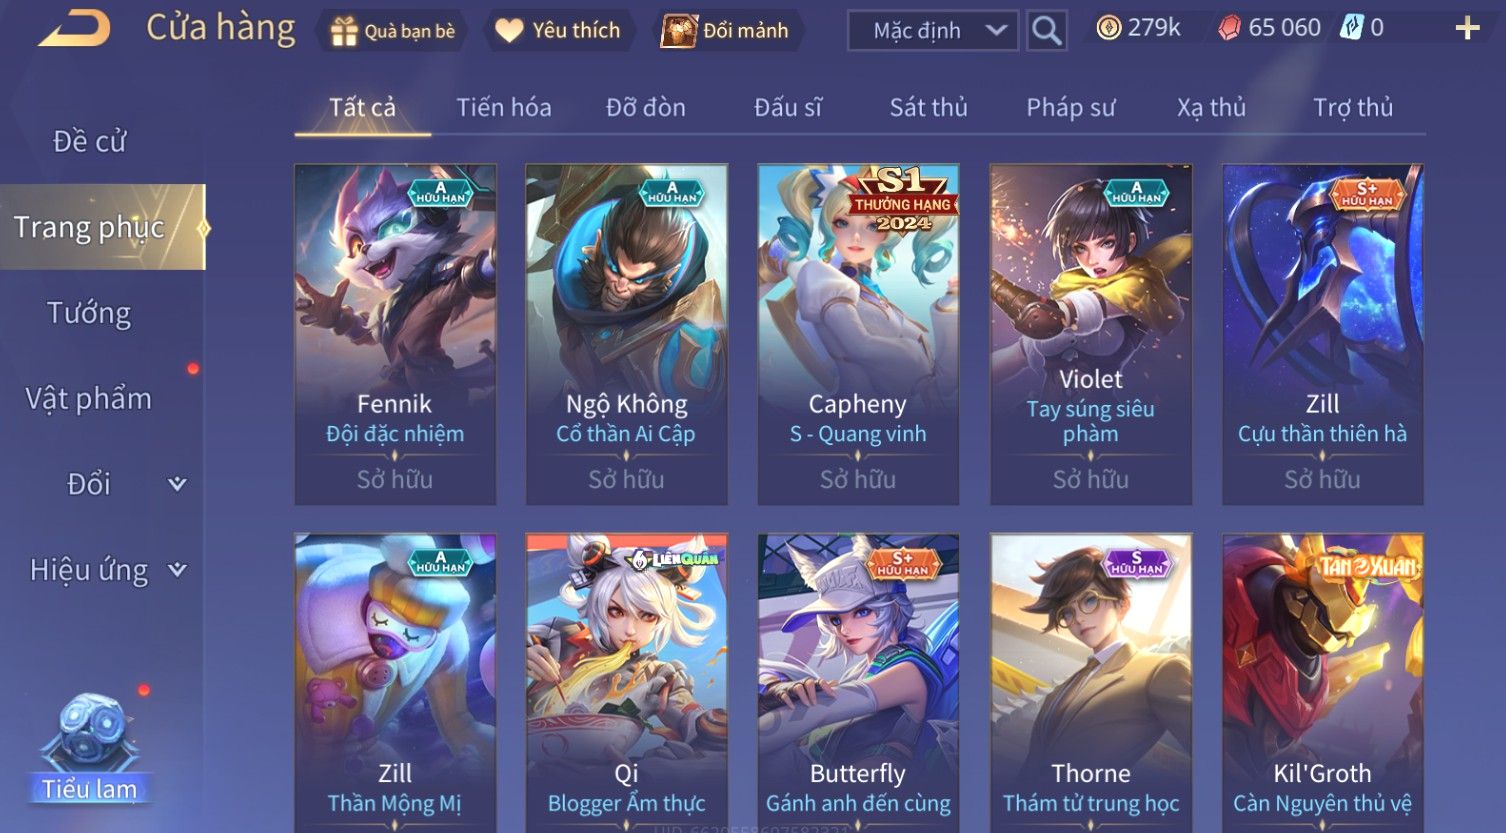Select the Sát thủ tab

(928, 107)
